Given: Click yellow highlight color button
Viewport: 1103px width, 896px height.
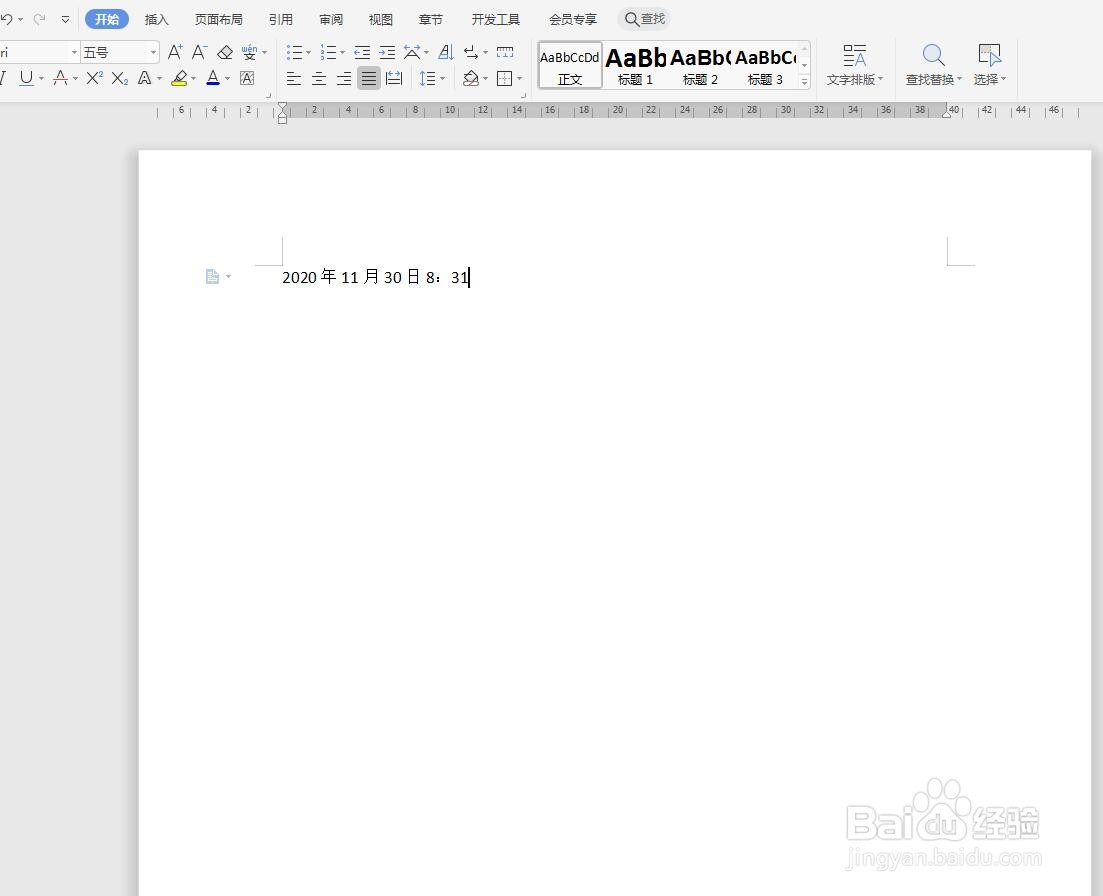Looking at the screenshot, I should coord(179,78).
